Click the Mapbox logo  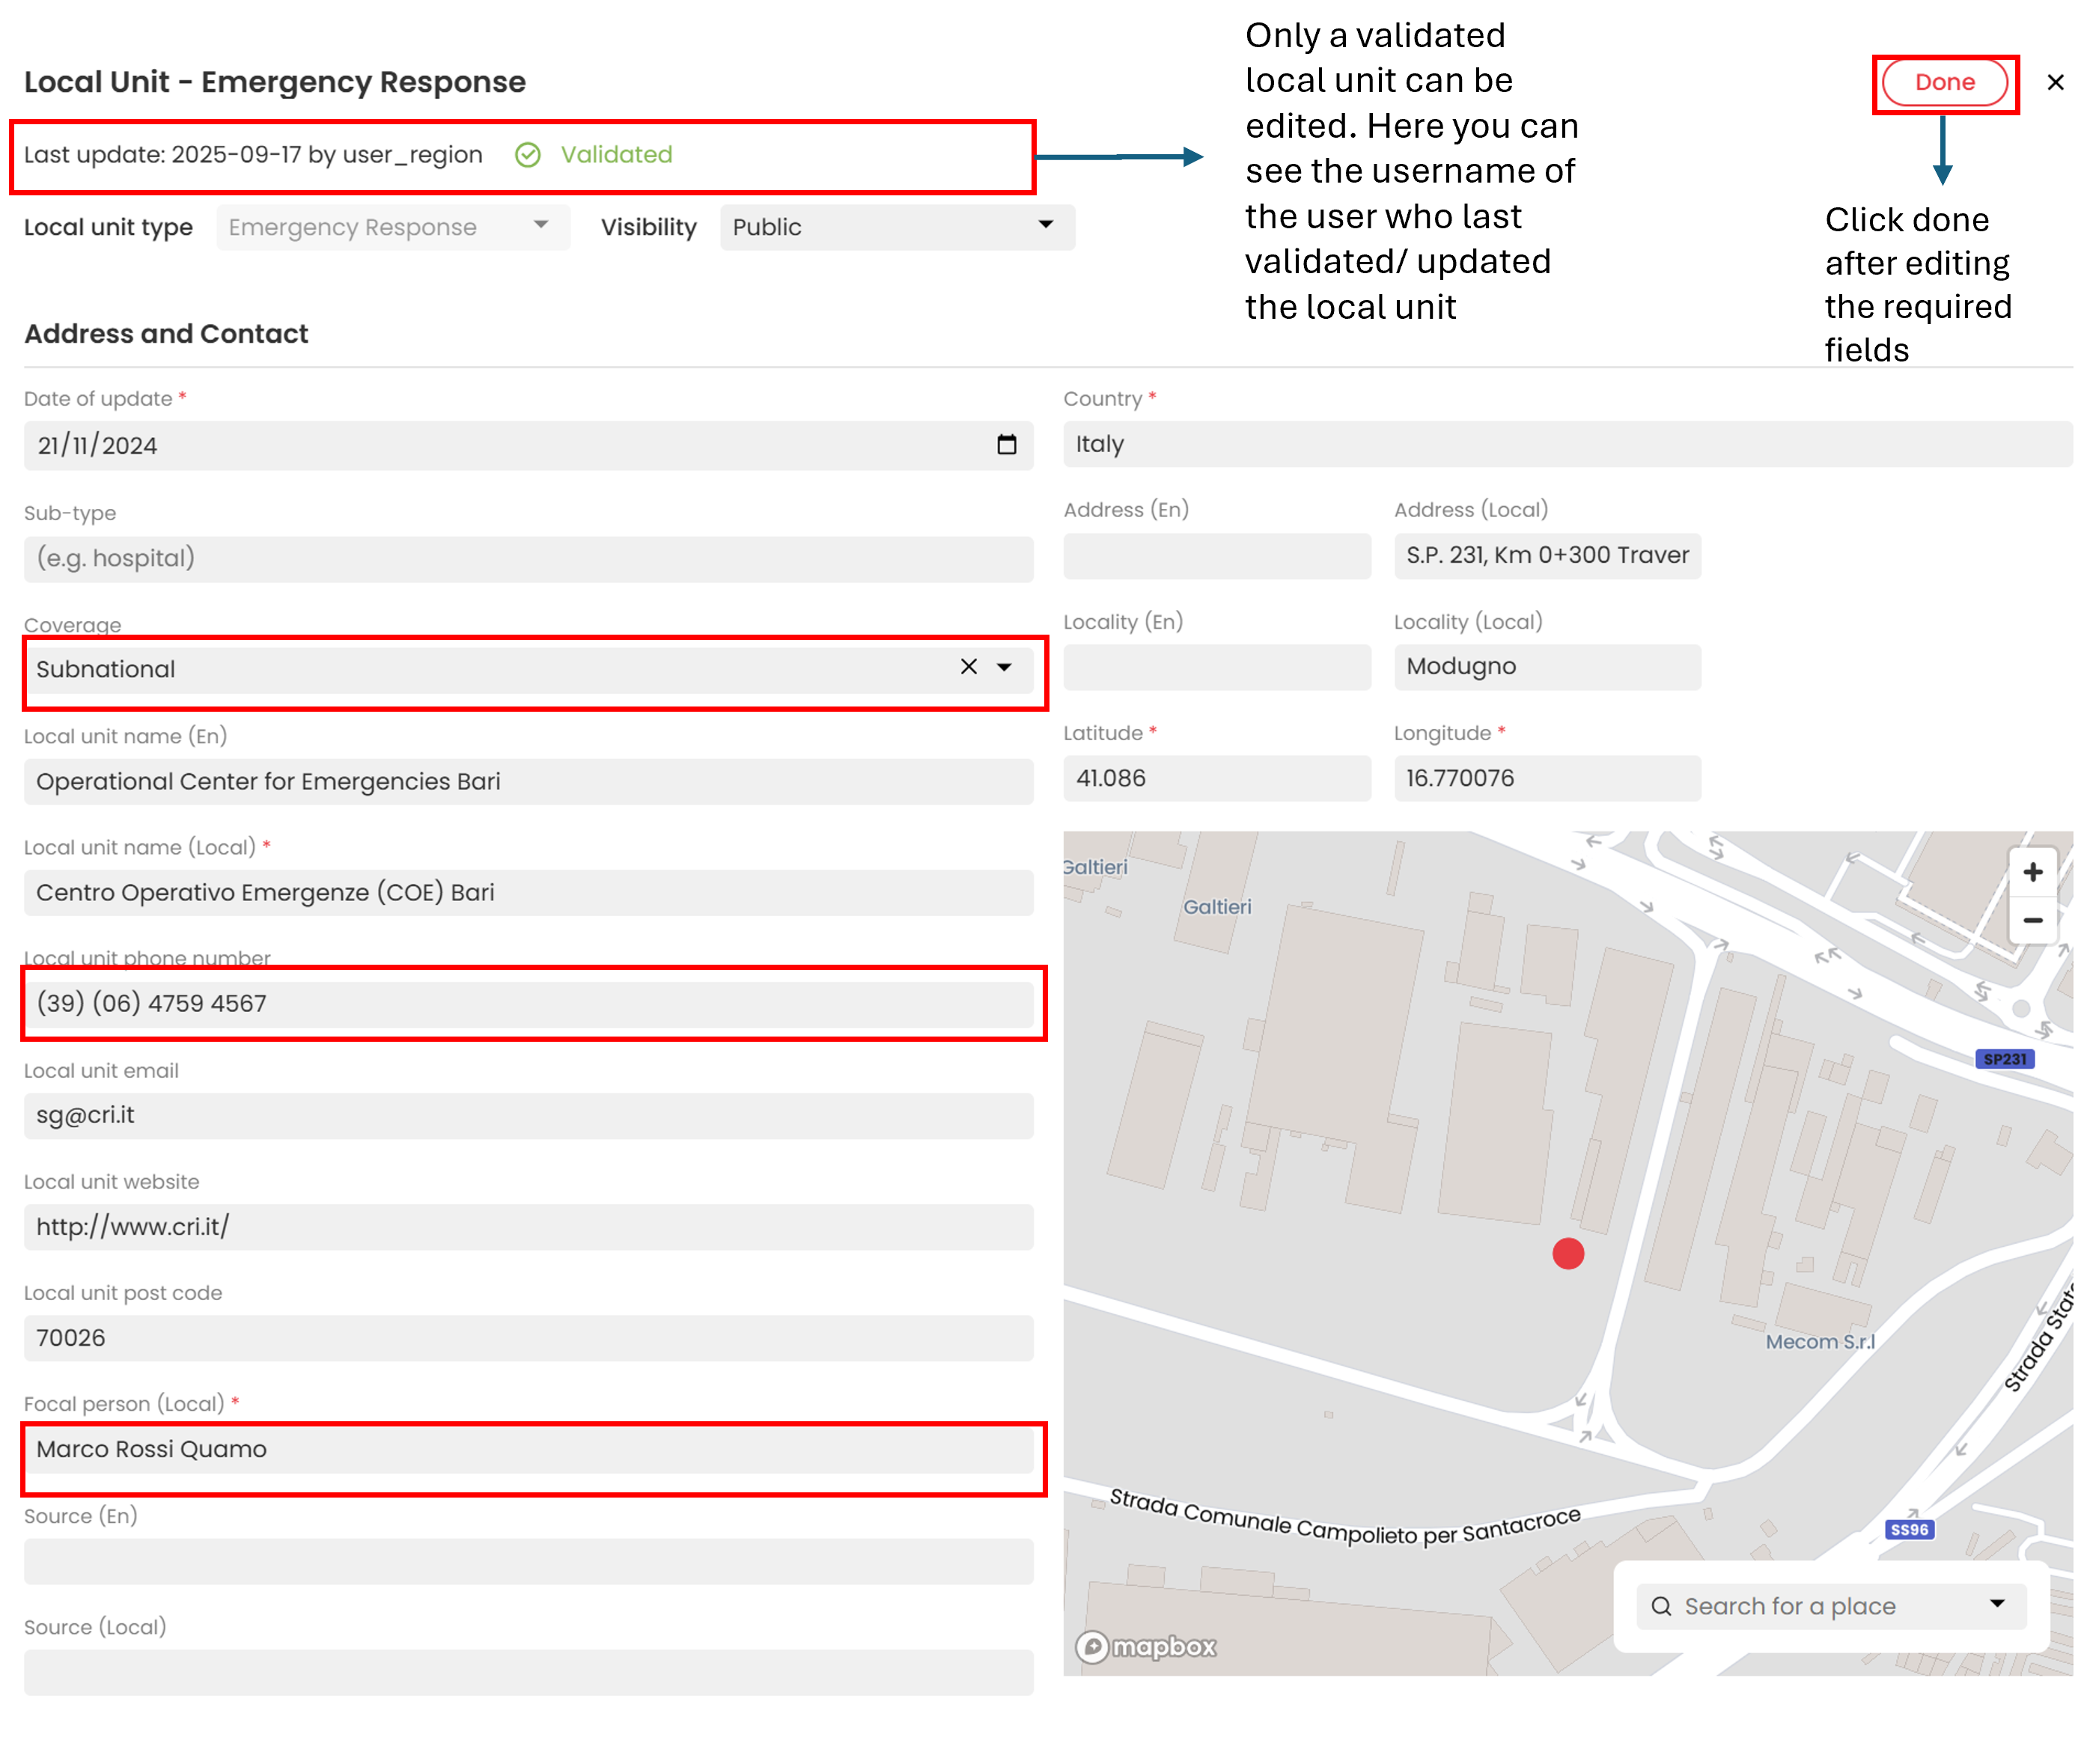coord(1145,1646)
